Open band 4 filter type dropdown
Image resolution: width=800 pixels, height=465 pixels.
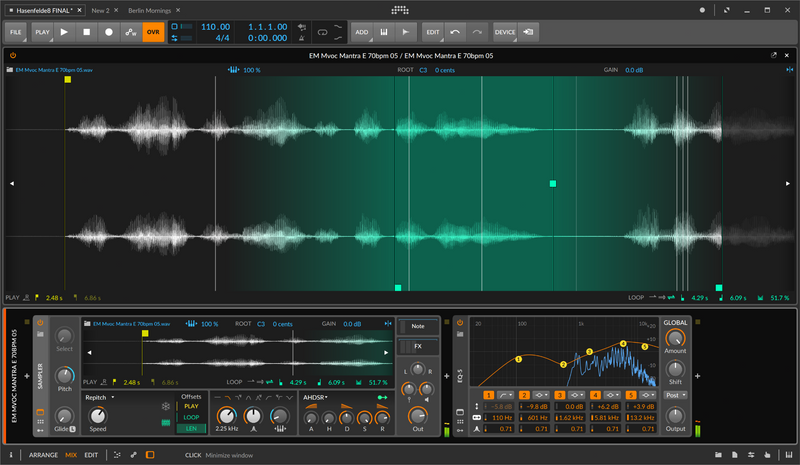click(x=612, y=395)
